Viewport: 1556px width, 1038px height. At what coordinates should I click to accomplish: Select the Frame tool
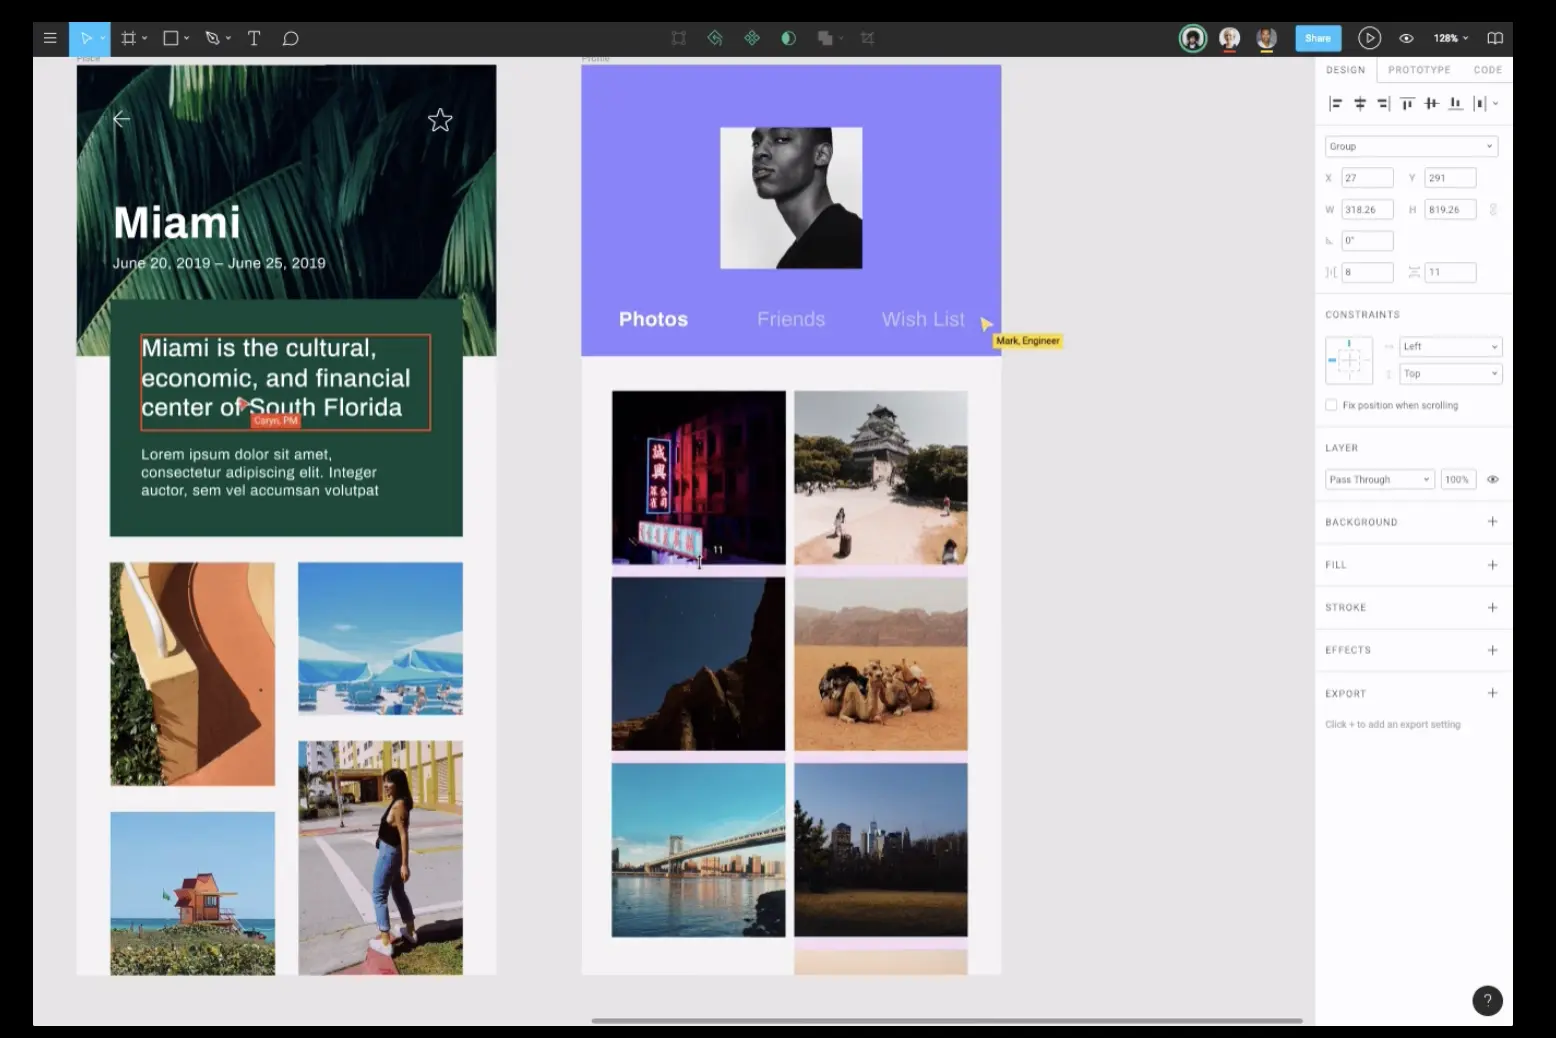coord(128,39)
